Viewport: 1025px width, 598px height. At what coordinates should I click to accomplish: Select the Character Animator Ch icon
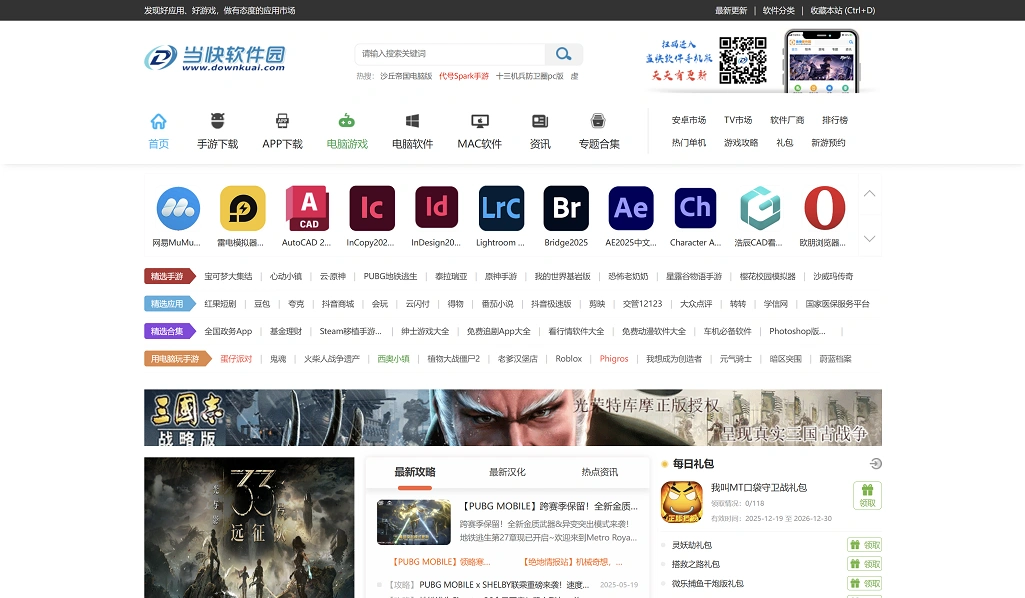point(694,208)
